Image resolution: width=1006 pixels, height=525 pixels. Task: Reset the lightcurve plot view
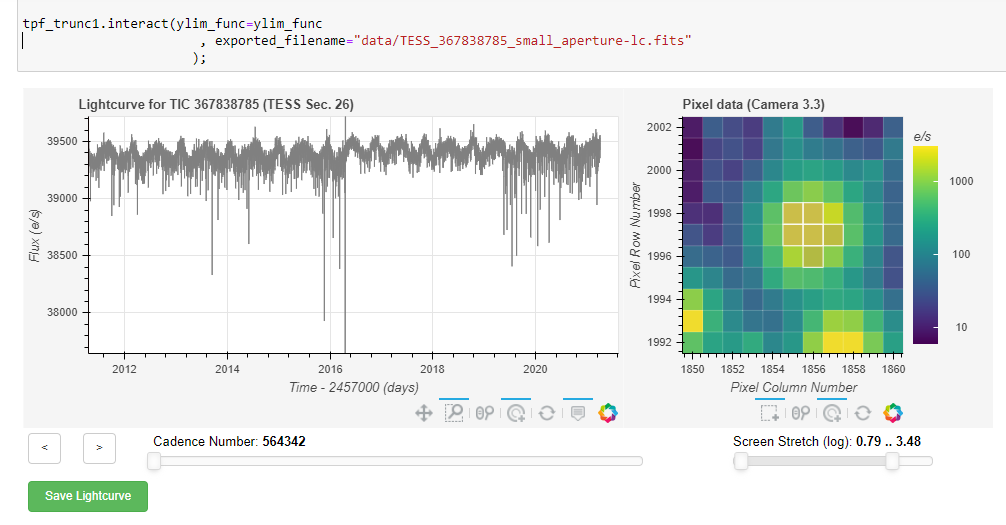tap(547, 413)
